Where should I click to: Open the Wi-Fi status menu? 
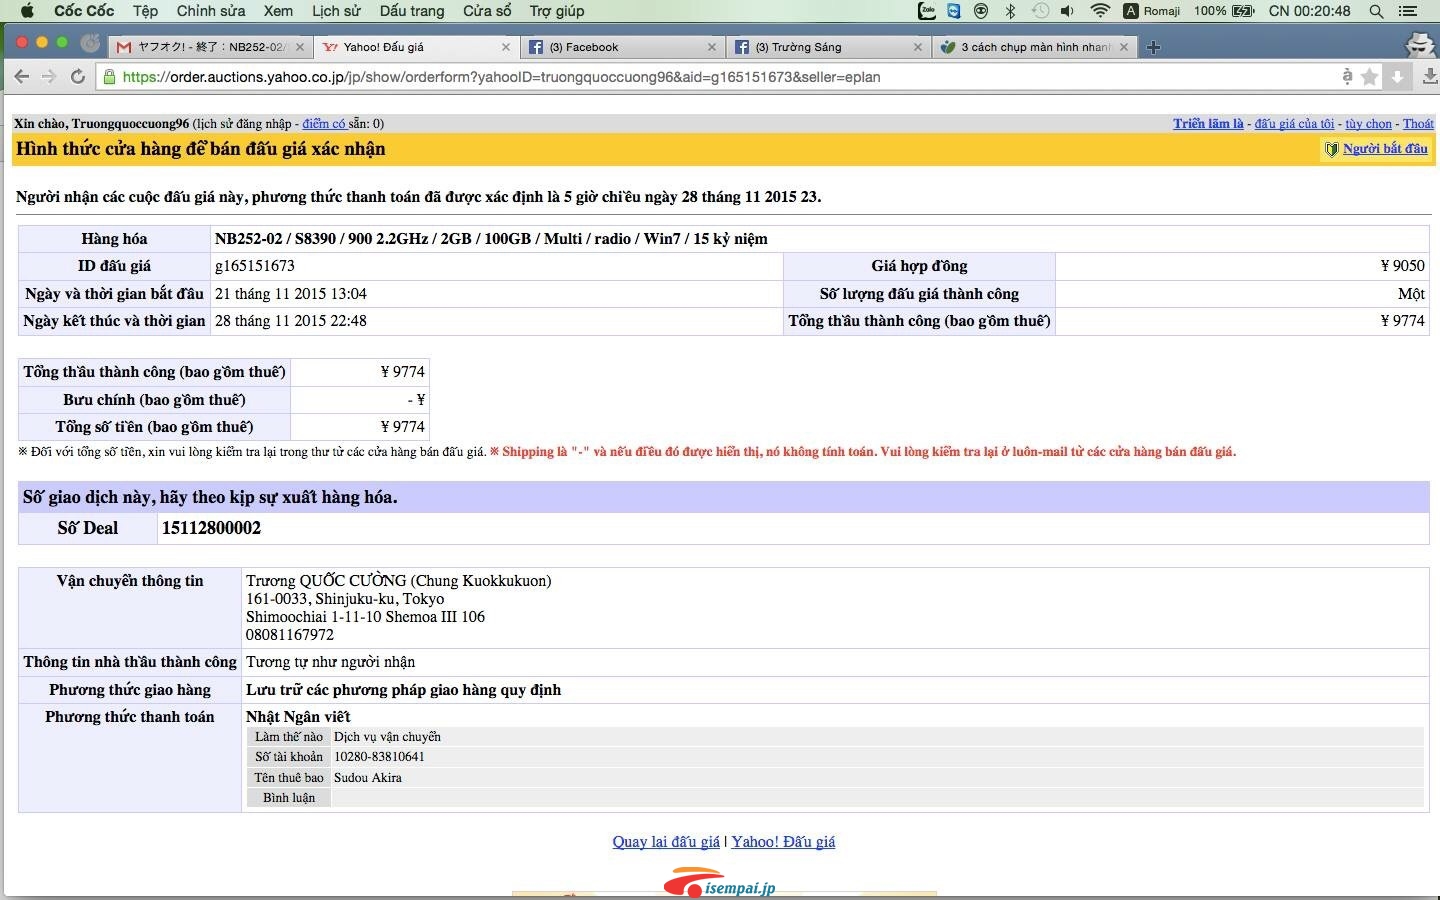click(1100, 11)
